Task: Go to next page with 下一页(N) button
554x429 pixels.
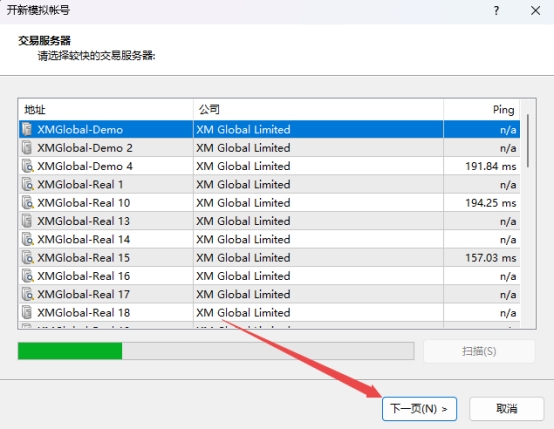Action: tap(419, 409)
